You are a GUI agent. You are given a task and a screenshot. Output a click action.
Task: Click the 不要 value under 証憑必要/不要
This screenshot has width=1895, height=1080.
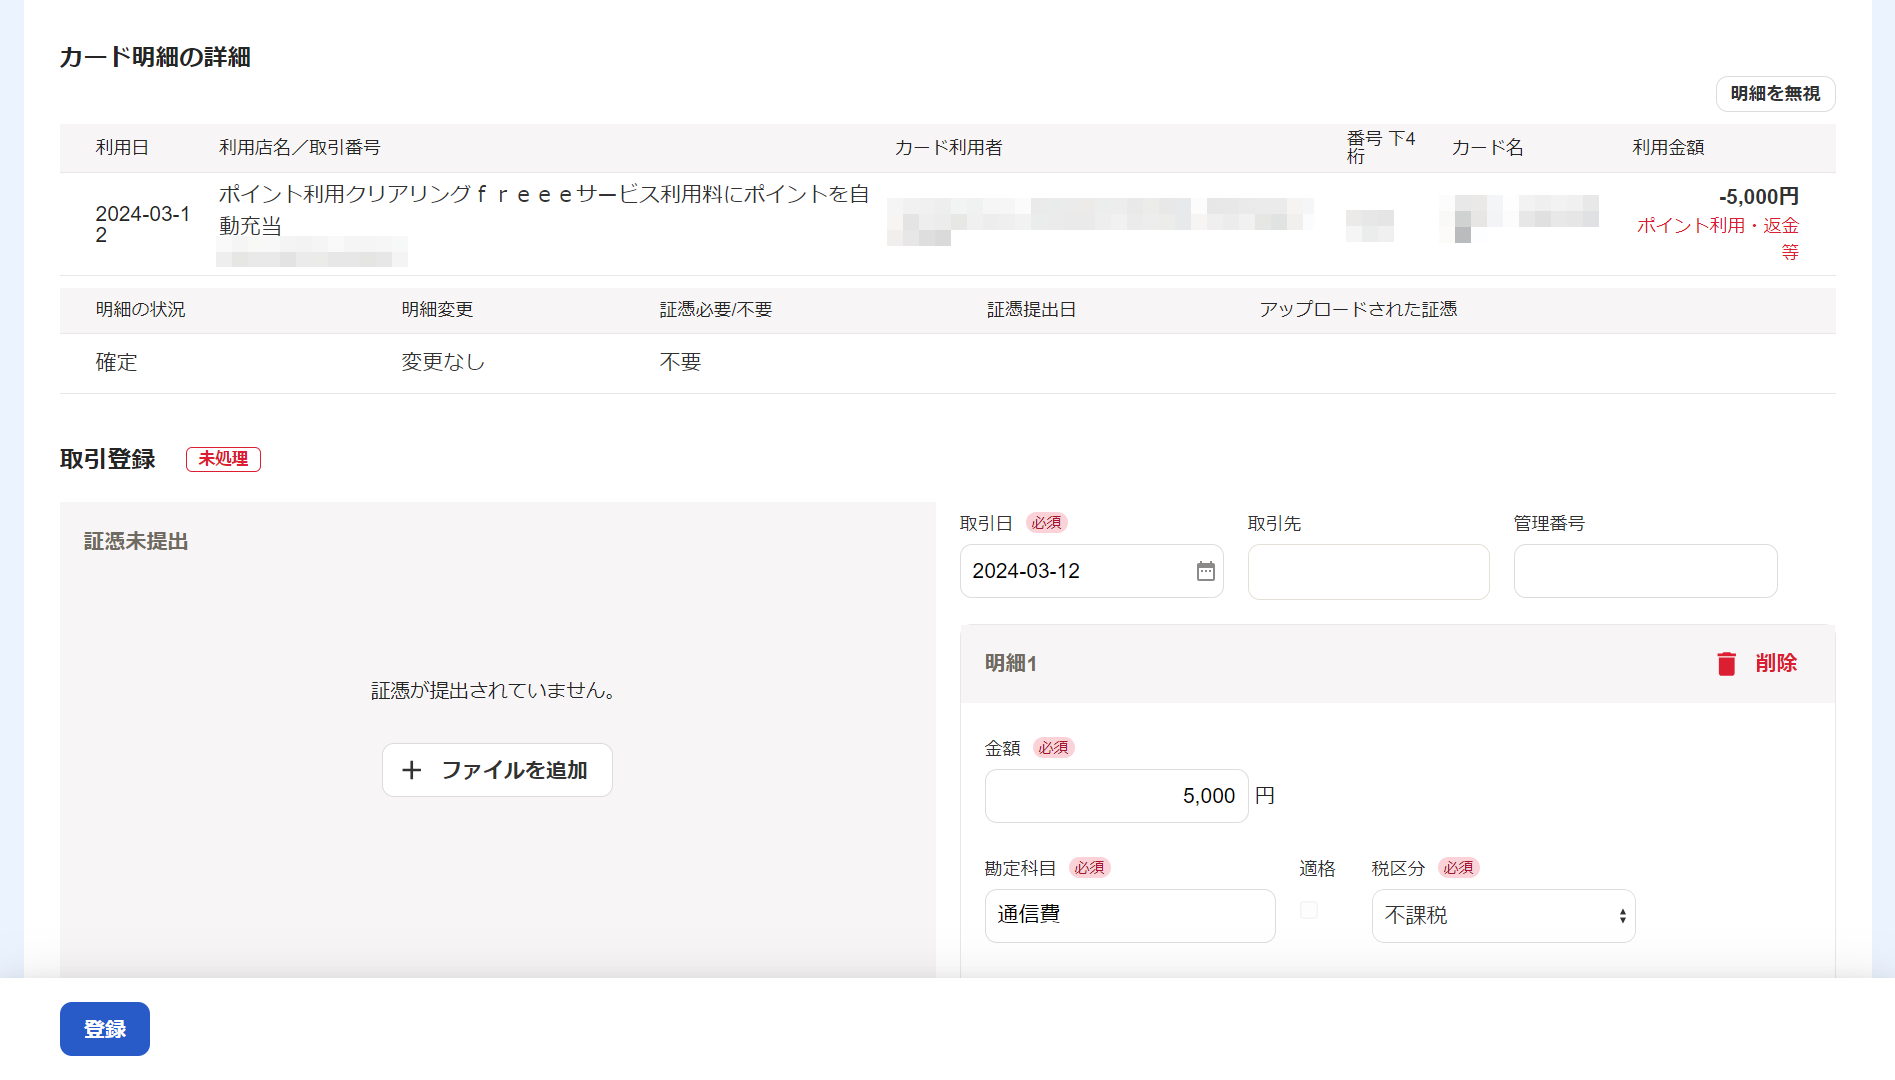[x=680, y=362]
